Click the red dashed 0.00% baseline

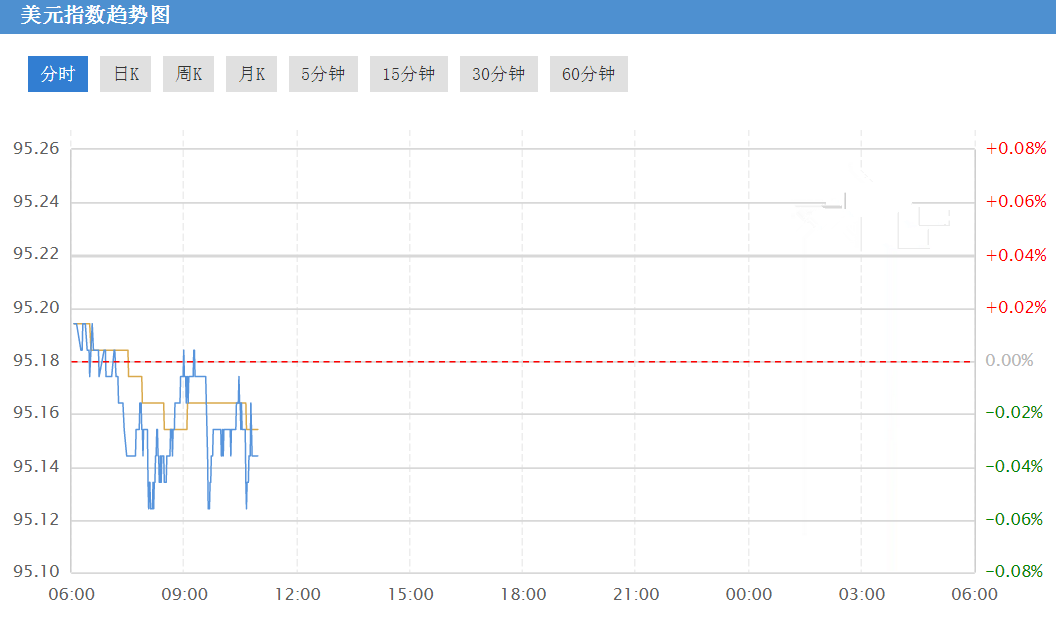(x=523, y=362)
